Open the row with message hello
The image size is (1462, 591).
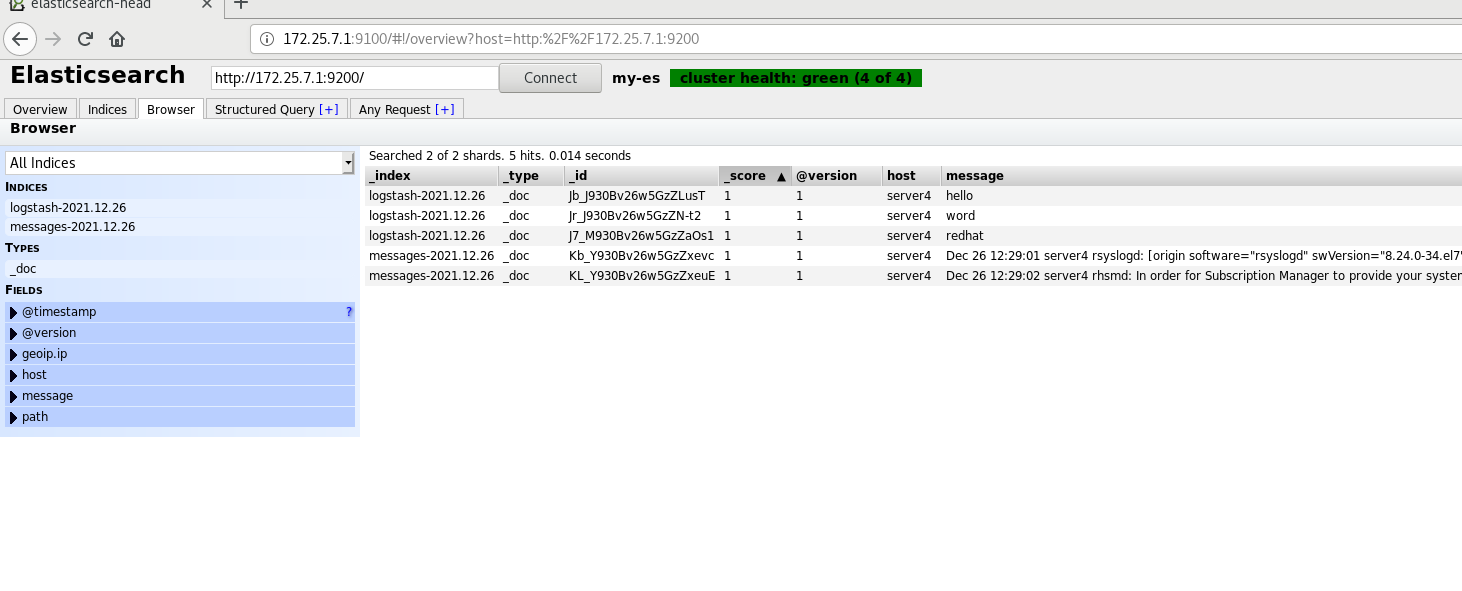913,196
